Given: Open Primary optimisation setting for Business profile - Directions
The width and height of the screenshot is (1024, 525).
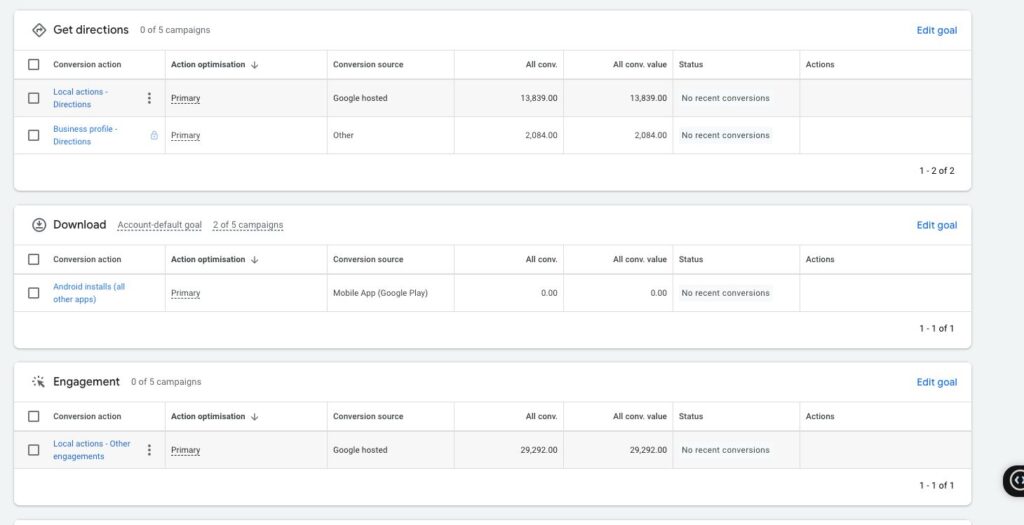Looking at the screenshot, I should 185,135.
